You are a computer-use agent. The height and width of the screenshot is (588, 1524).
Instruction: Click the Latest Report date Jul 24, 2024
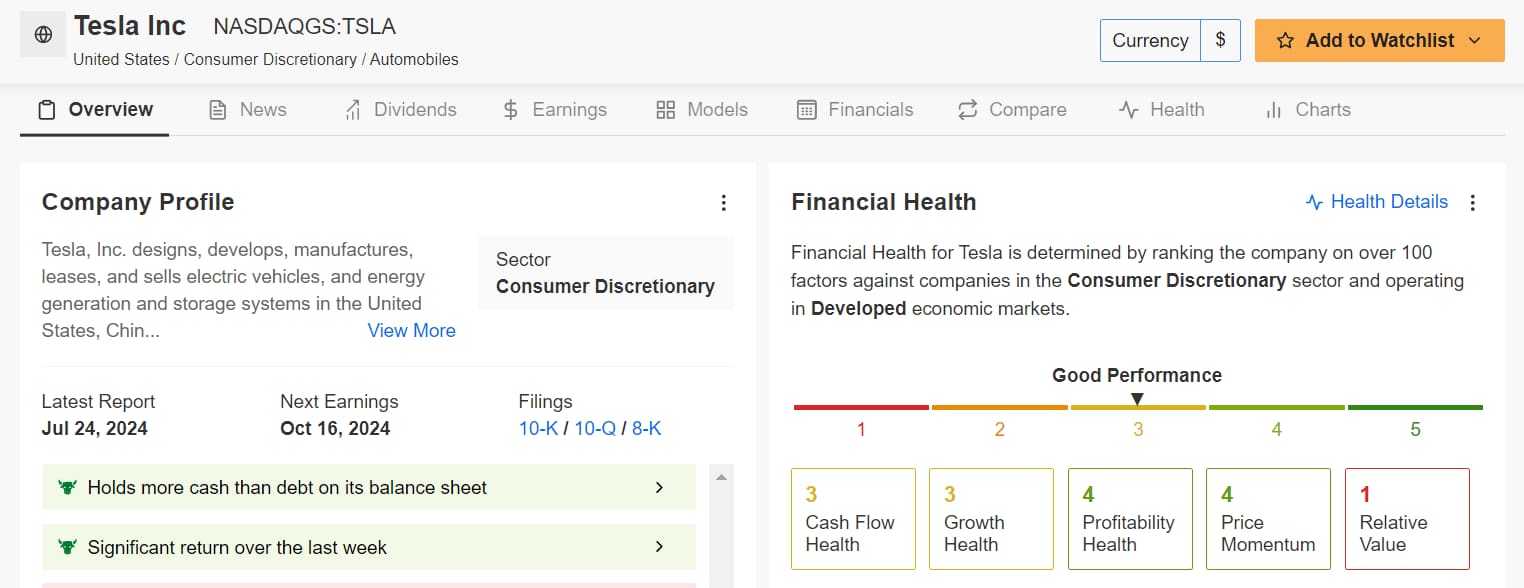(95, 429)
